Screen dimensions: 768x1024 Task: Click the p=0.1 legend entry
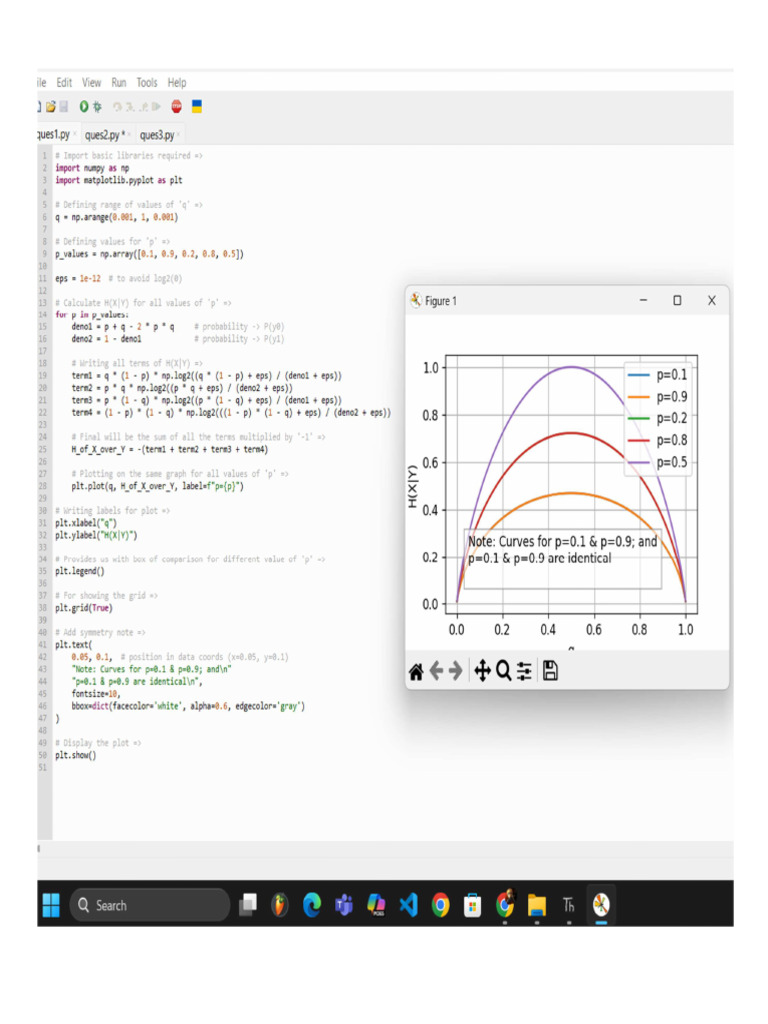click(657, 375)
